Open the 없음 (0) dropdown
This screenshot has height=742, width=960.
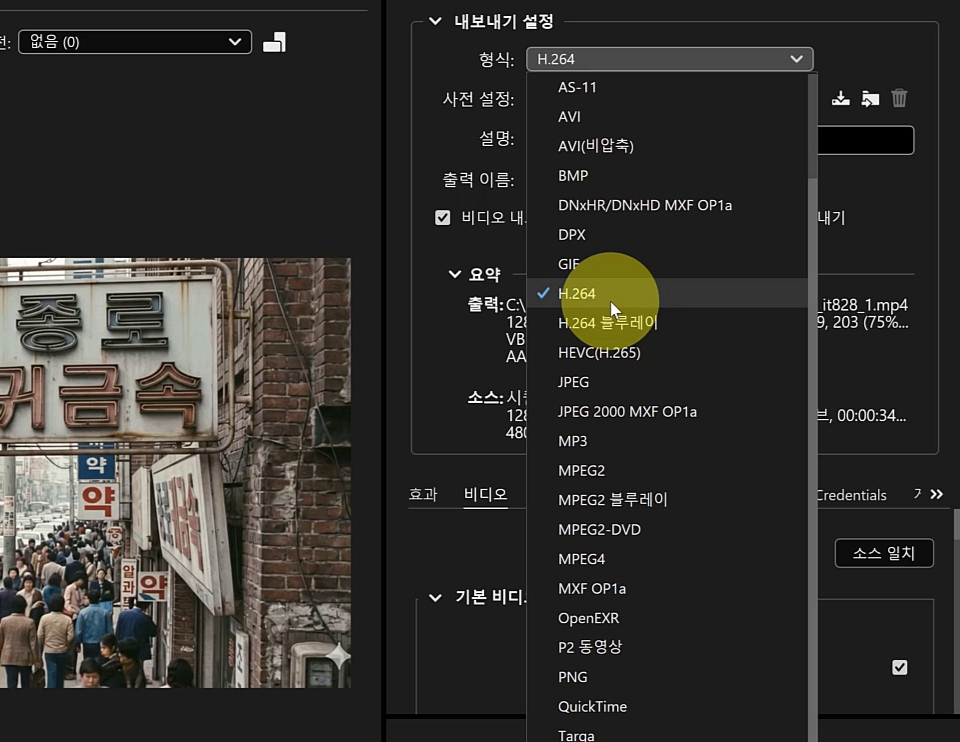click(135, 42)
